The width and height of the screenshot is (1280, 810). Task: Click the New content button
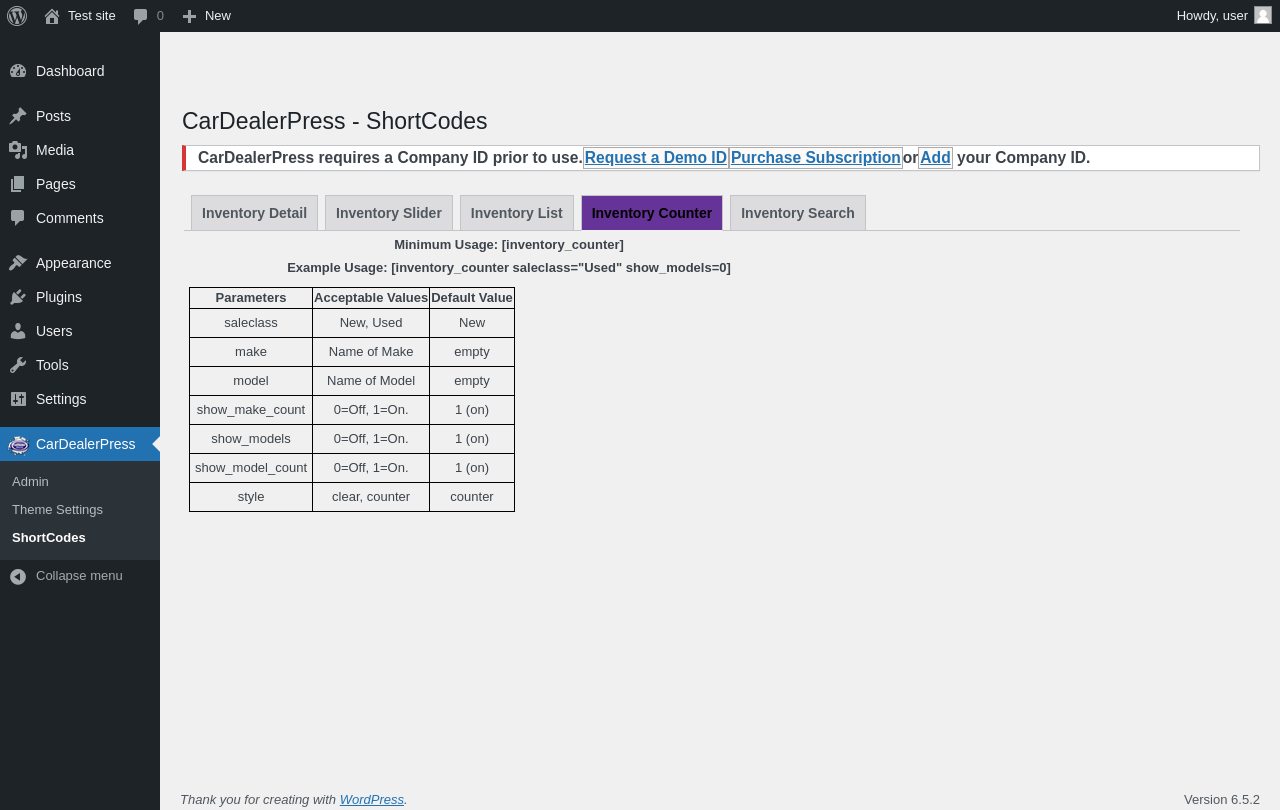tap(206, 16)
